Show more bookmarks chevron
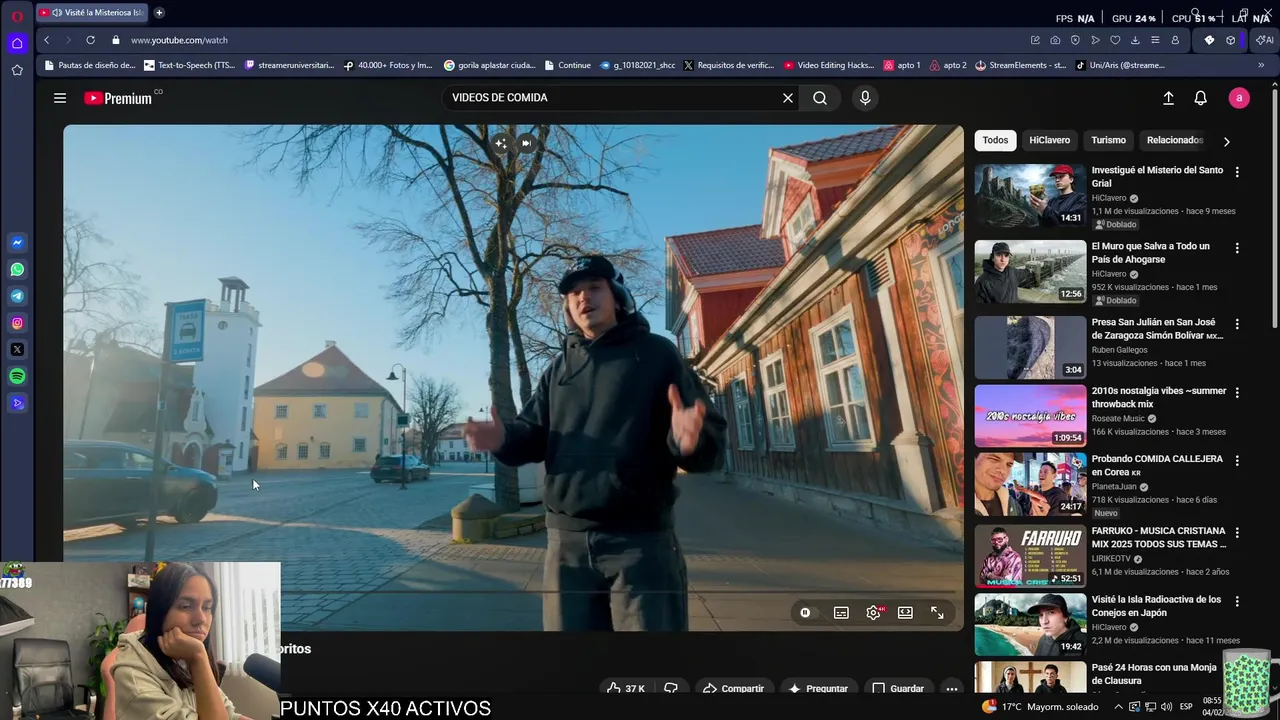The width and height of the screenshot is (1280, 720). tap(1261, 65)
